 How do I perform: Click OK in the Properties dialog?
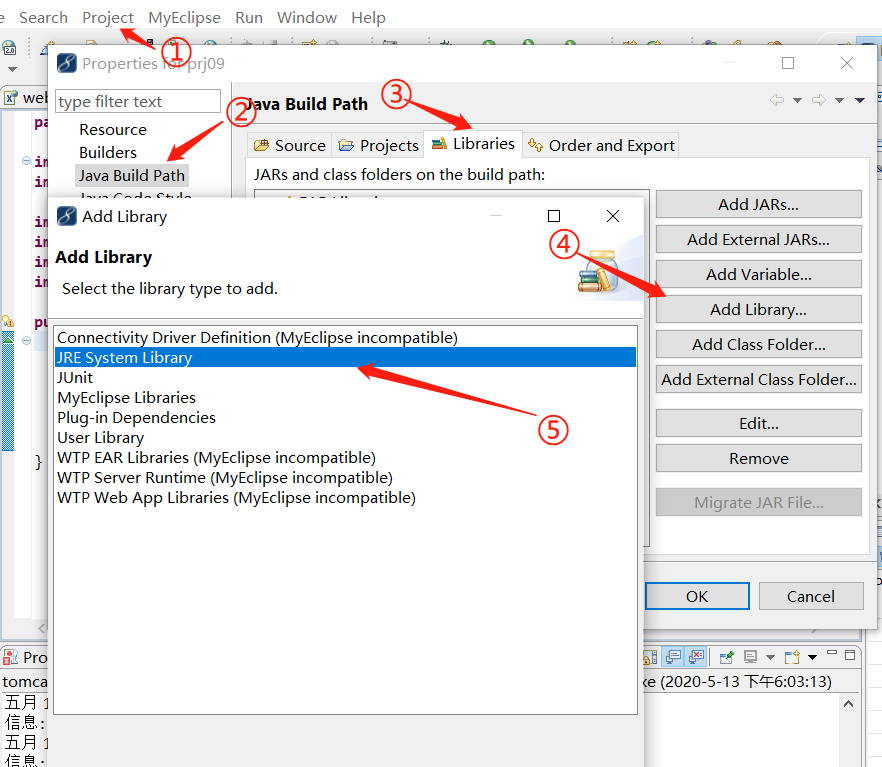pos(697,596)
